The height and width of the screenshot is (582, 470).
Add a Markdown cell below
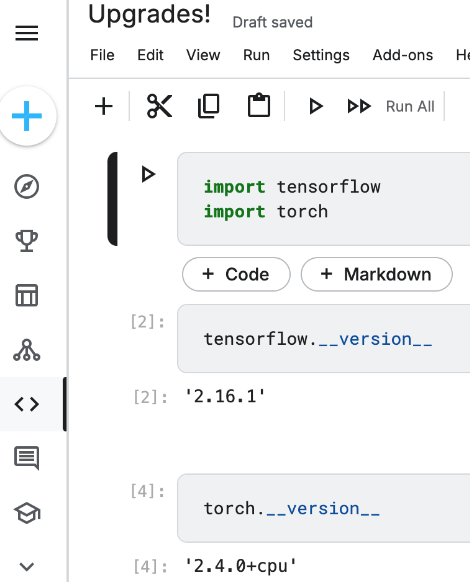click(376, 274)
